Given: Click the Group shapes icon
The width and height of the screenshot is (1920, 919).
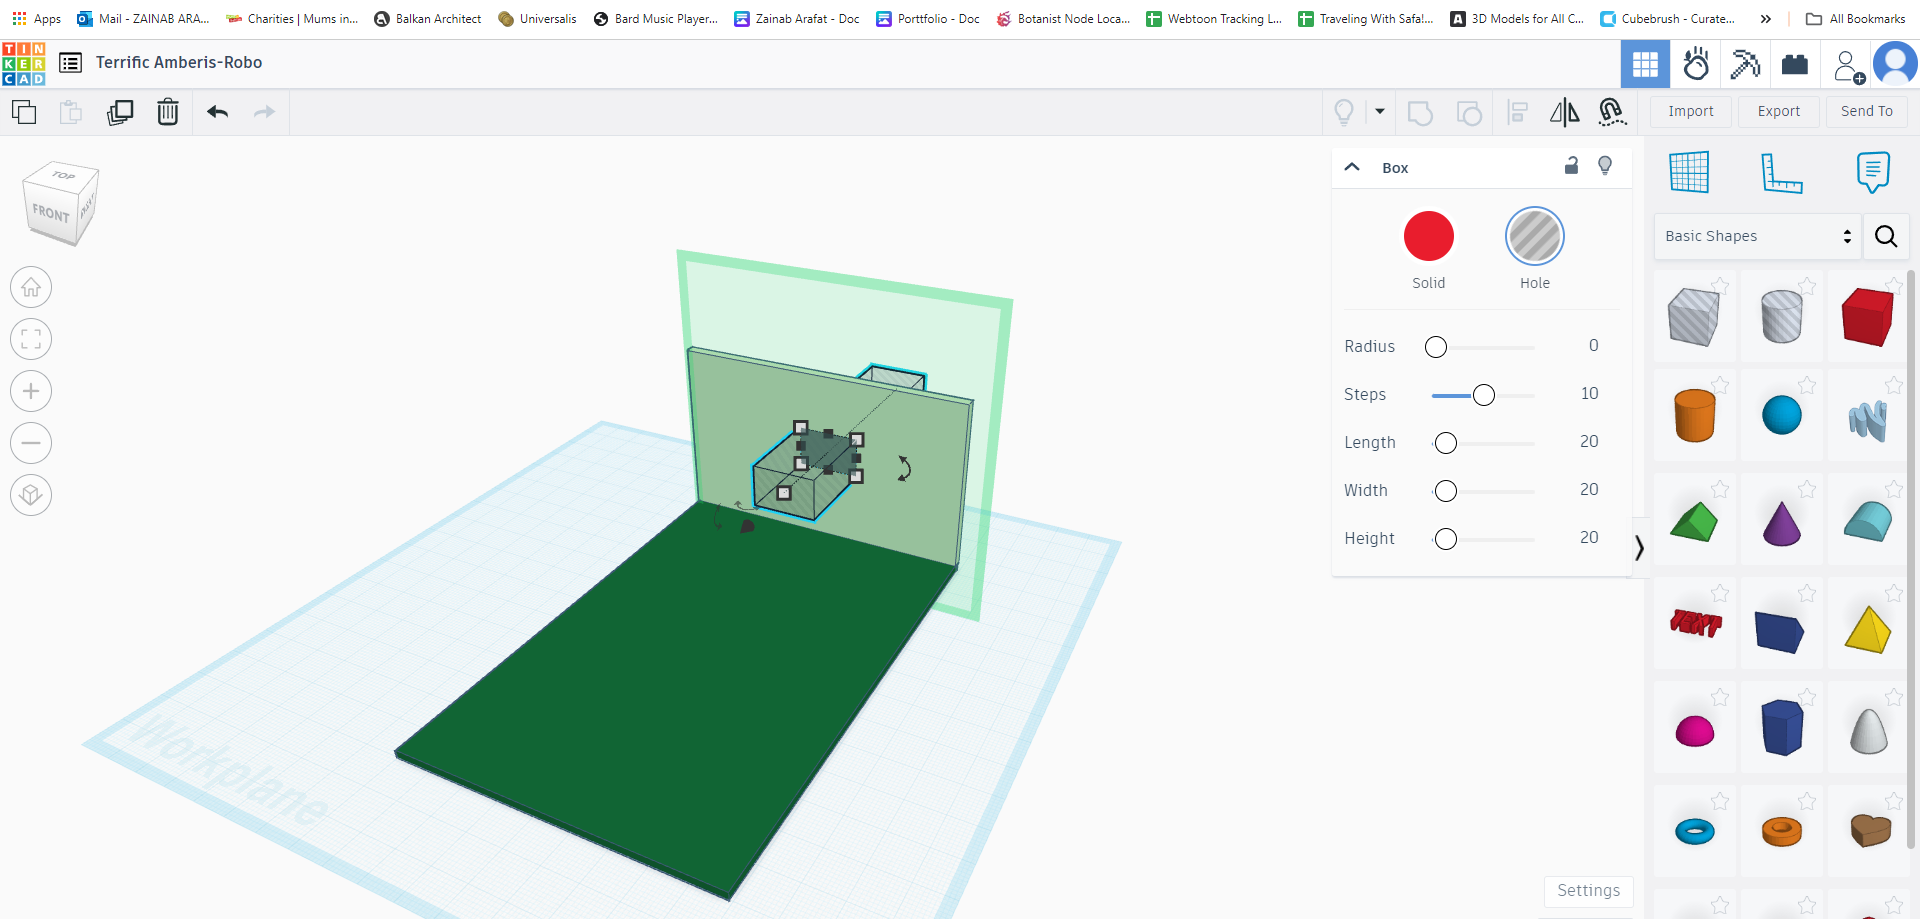Looking at the screenshot, I should pyautogui.click(x=1420, y=113).
